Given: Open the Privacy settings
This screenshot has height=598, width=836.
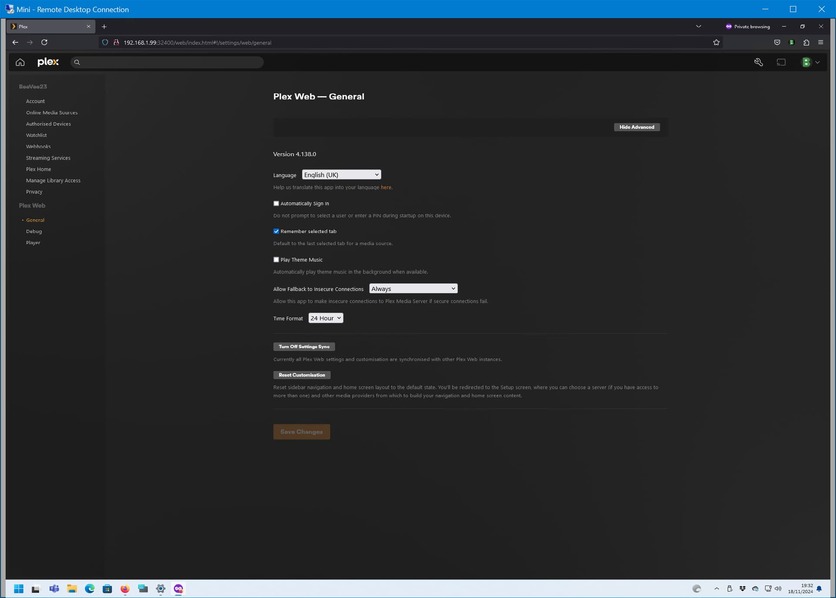Looking at the screenshot, I should coord(34,192).
